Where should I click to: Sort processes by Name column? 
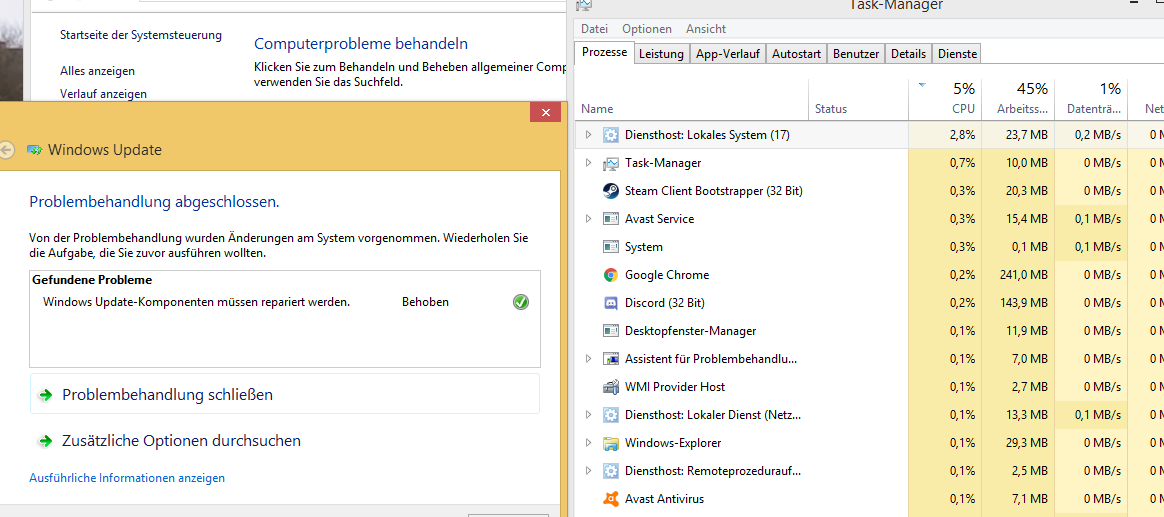(x=691, y=100)
